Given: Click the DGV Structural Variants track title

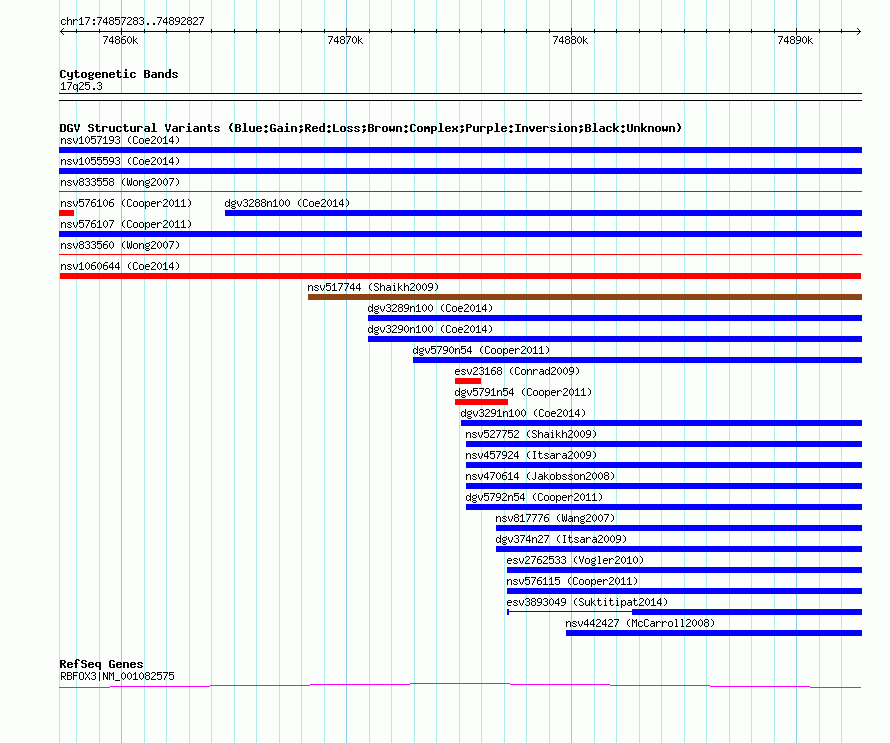Looking at the screenshot, I should click(x=371, y=128).
